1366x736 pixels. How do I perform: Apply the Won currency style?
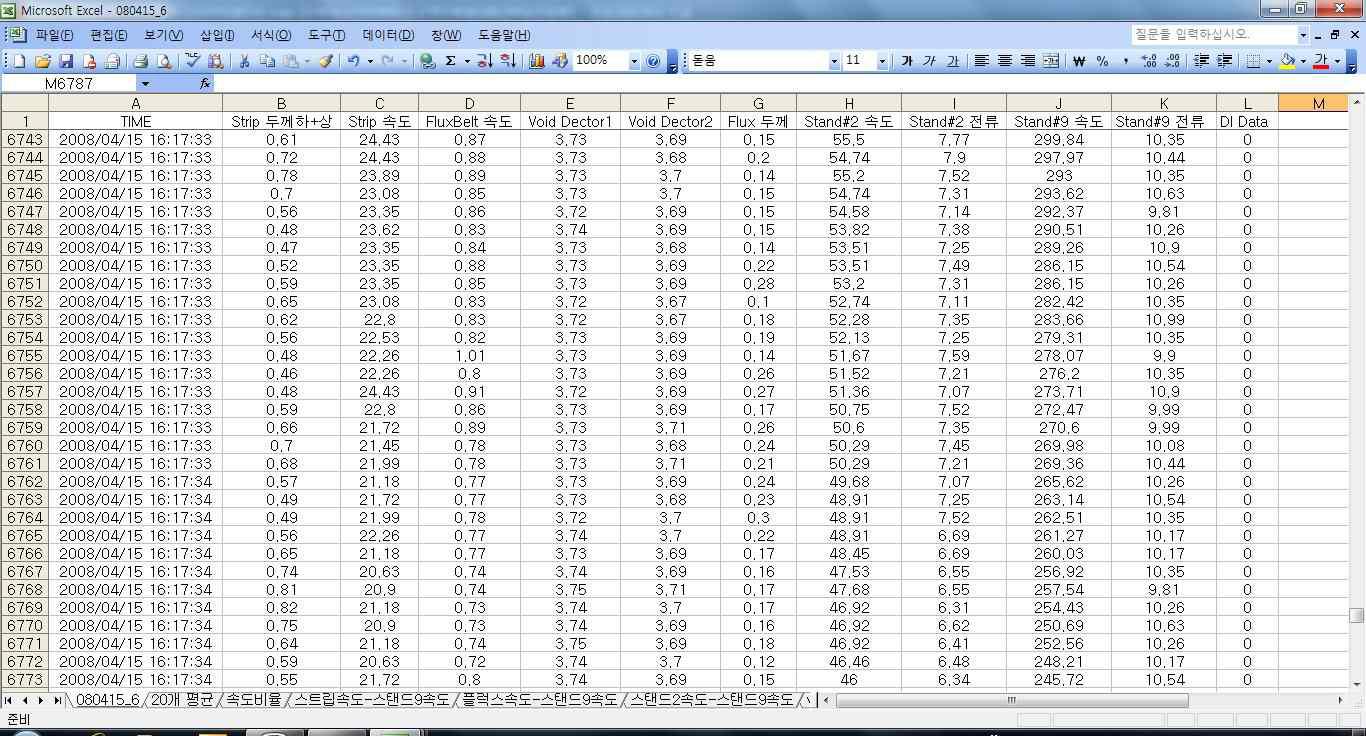coord(1079,61)
